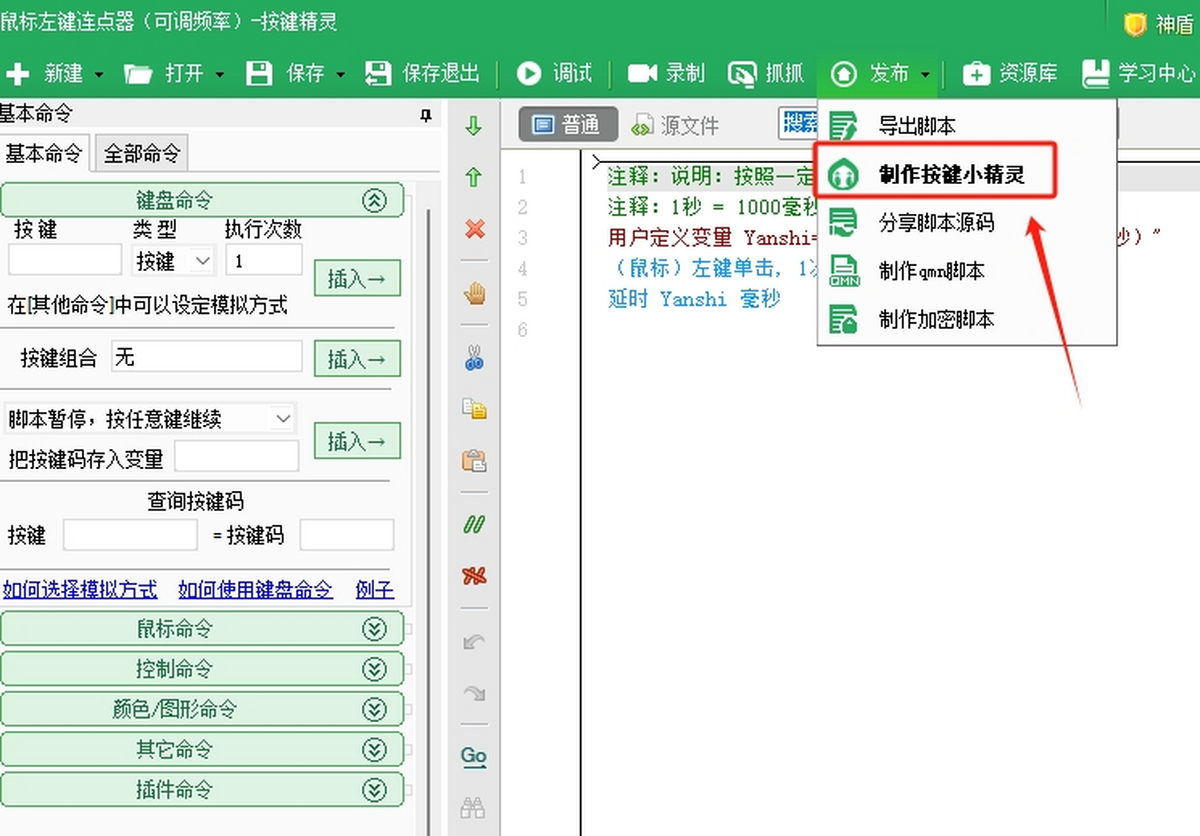Click the clipboard paste icon
This screenshot has width=1200, height=836.
[474, 460]
